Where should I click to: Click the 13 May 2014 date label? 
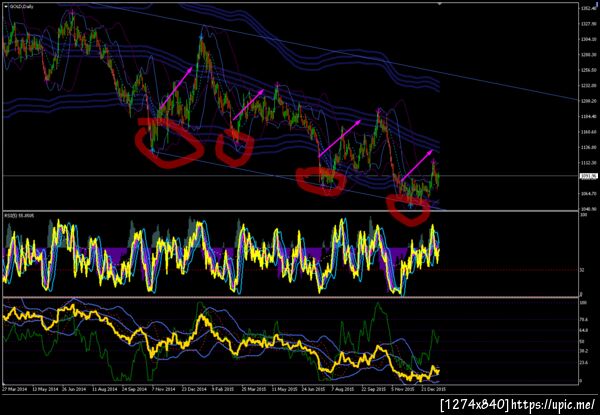[x=44, y=388]
